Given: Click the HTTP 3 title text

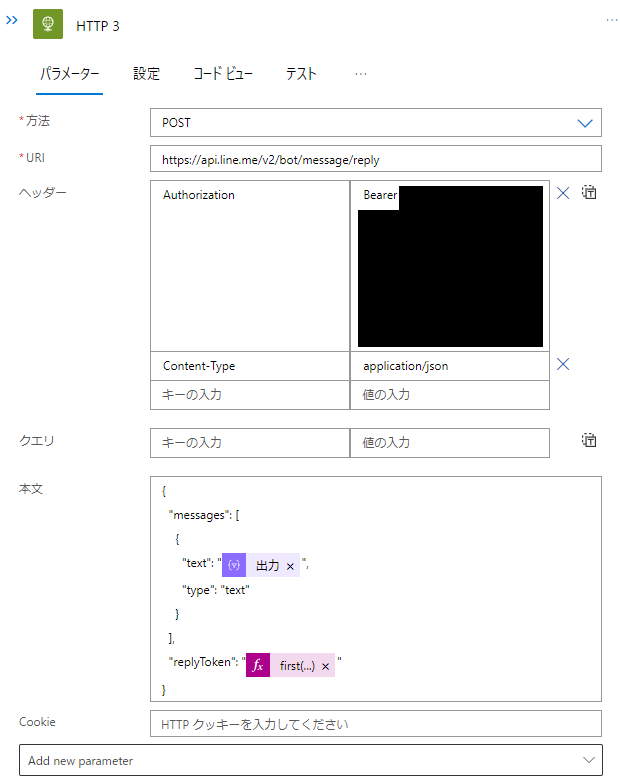Looking at the screenshot, I should coord(98,26).
